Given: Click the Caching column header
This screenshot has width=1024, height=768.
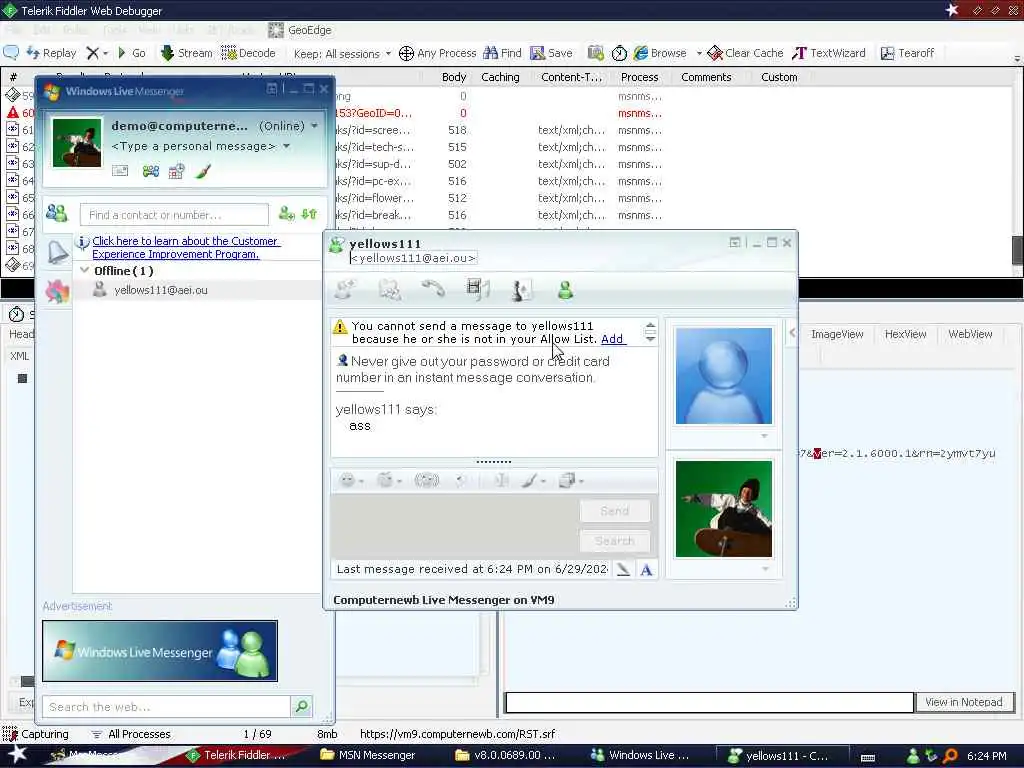Looking at the screenshot, I should pos(500,77).
